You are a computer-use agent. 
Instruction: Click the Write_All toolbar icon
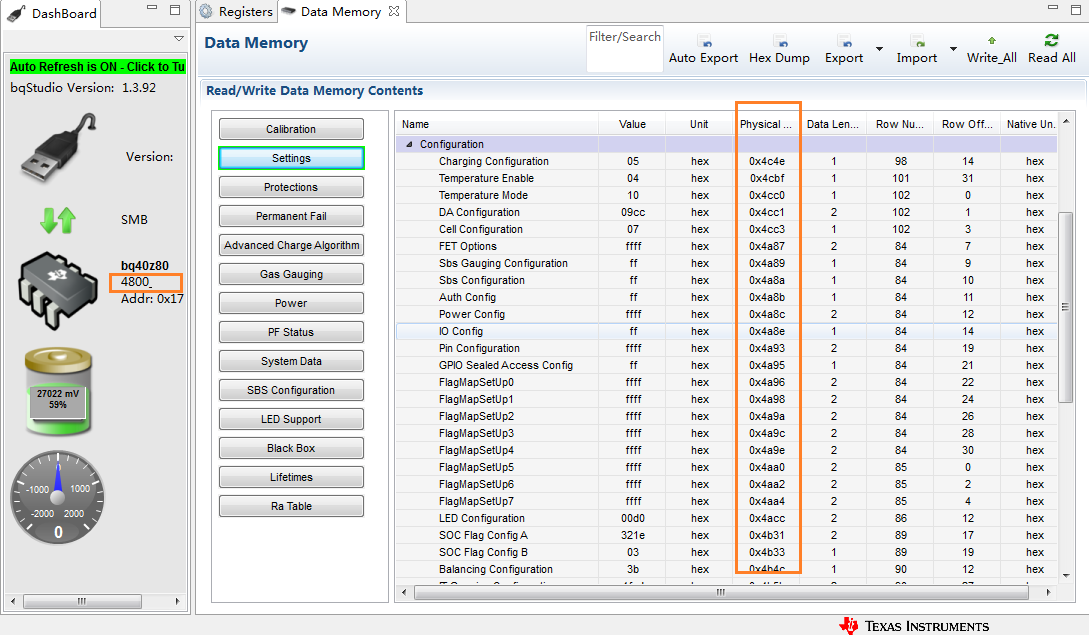point(992,41)
